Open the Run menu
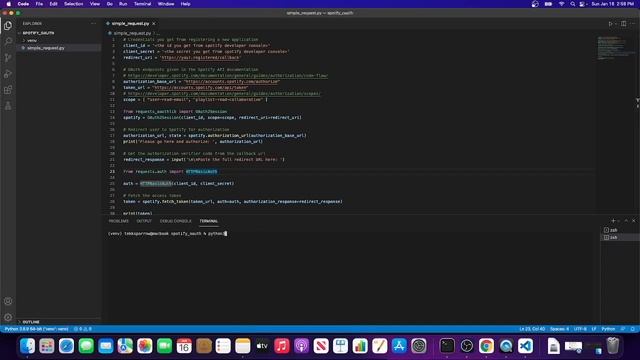This screenshot has width=640, height=360. click(x=123, y=4)
